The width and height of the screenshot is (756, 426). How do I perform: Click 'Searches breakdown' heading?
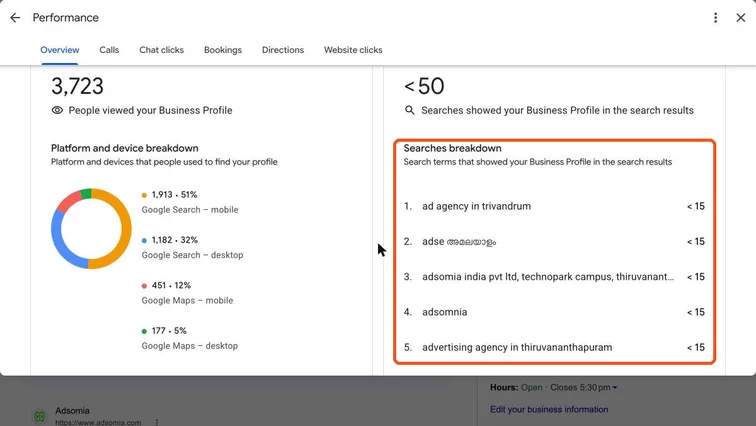click(452, 148)
